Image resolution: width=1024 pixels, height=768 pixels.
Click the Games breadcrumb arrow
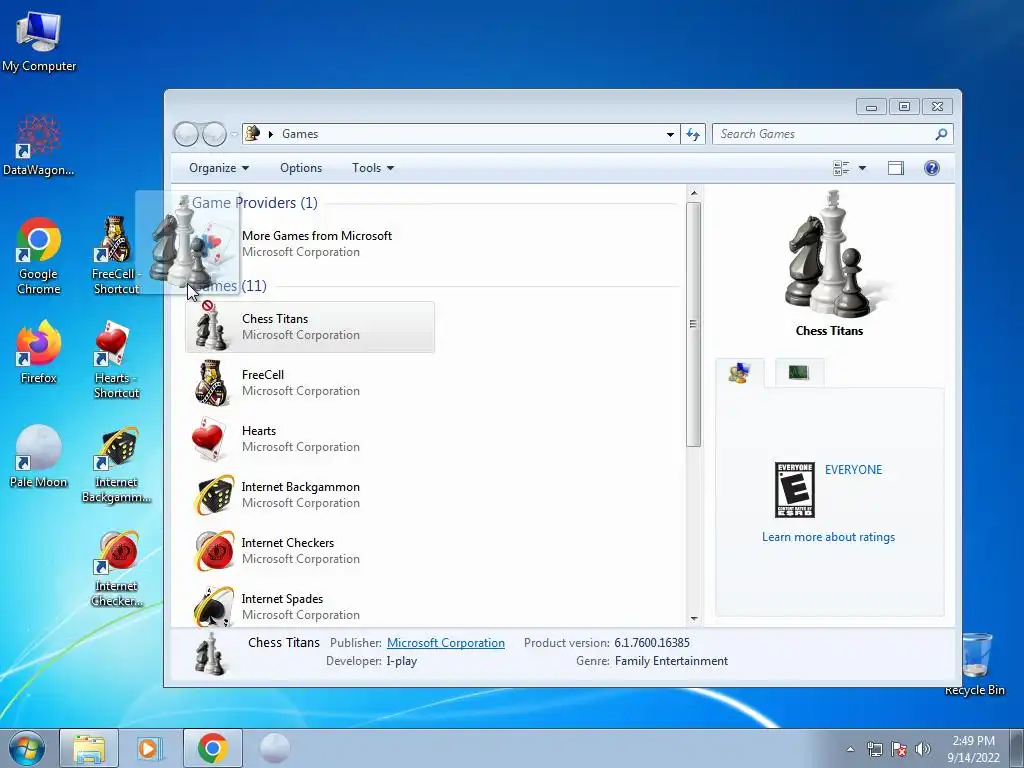(x=271, y=134)
